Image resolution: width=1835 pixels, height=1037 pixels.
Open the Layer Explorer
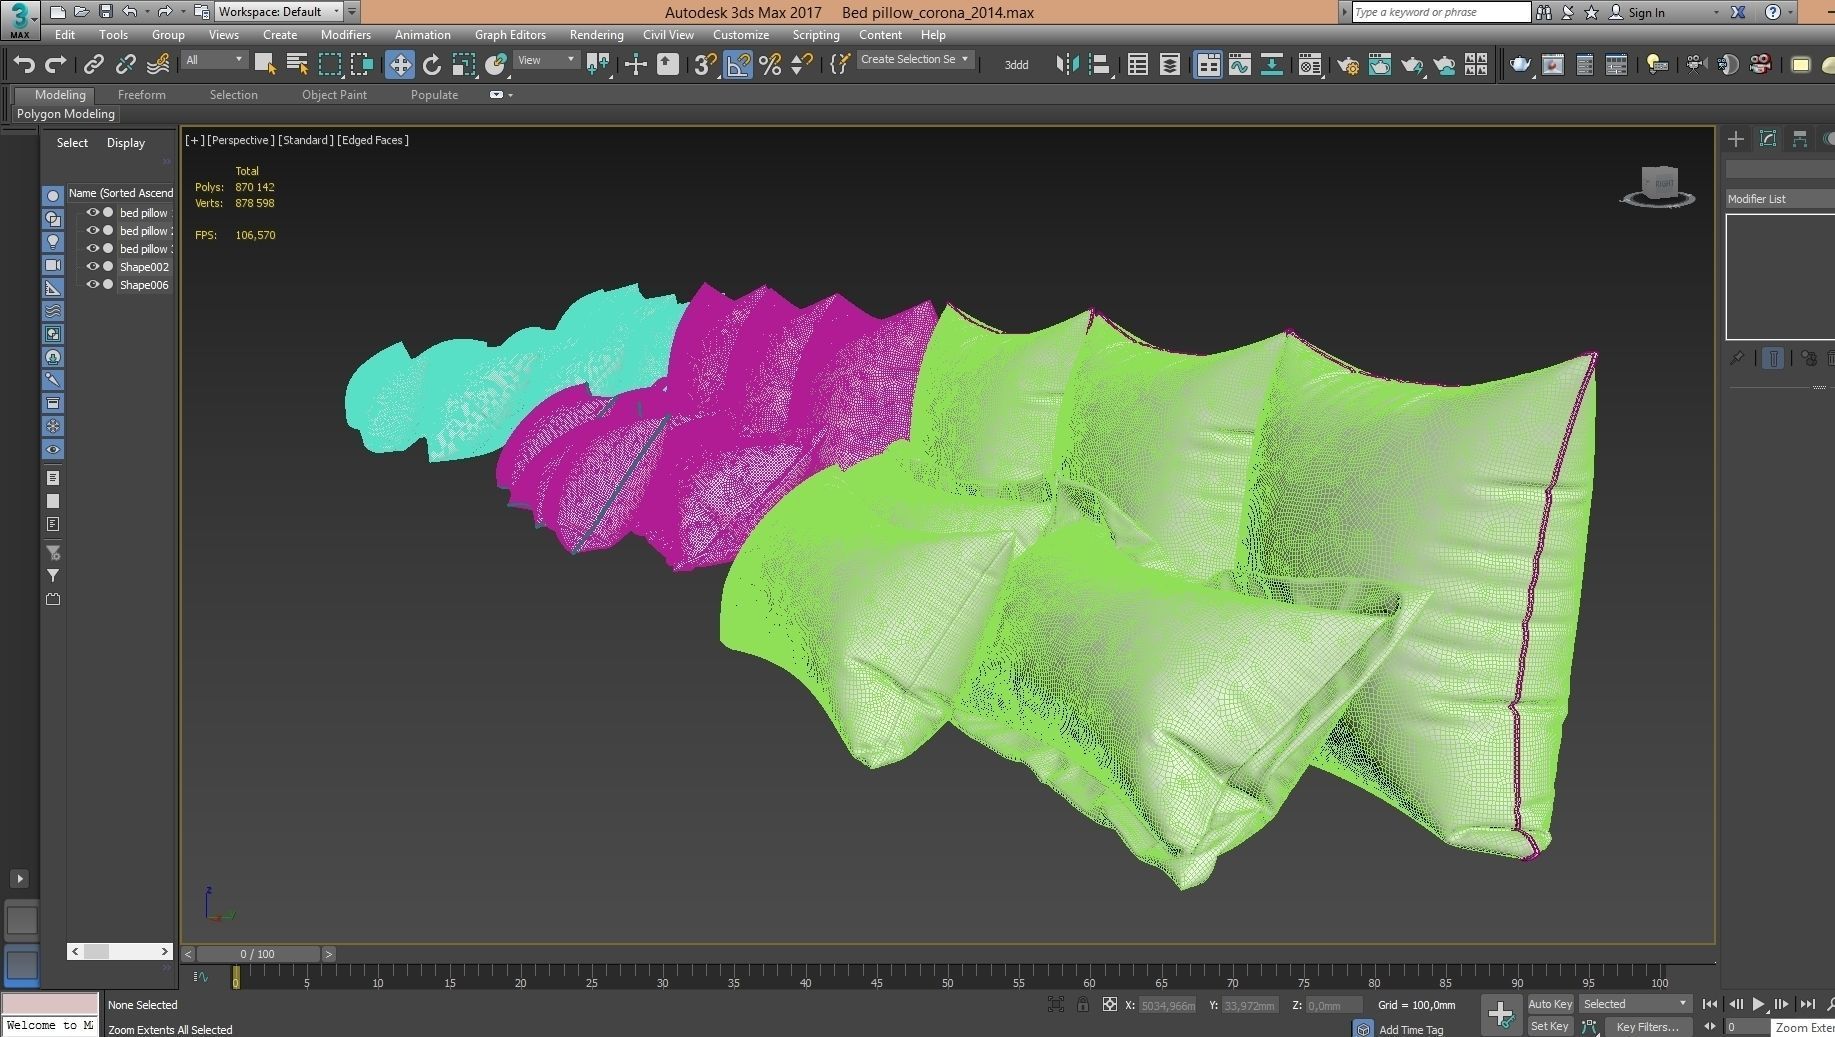click(x=1170, y=65)
